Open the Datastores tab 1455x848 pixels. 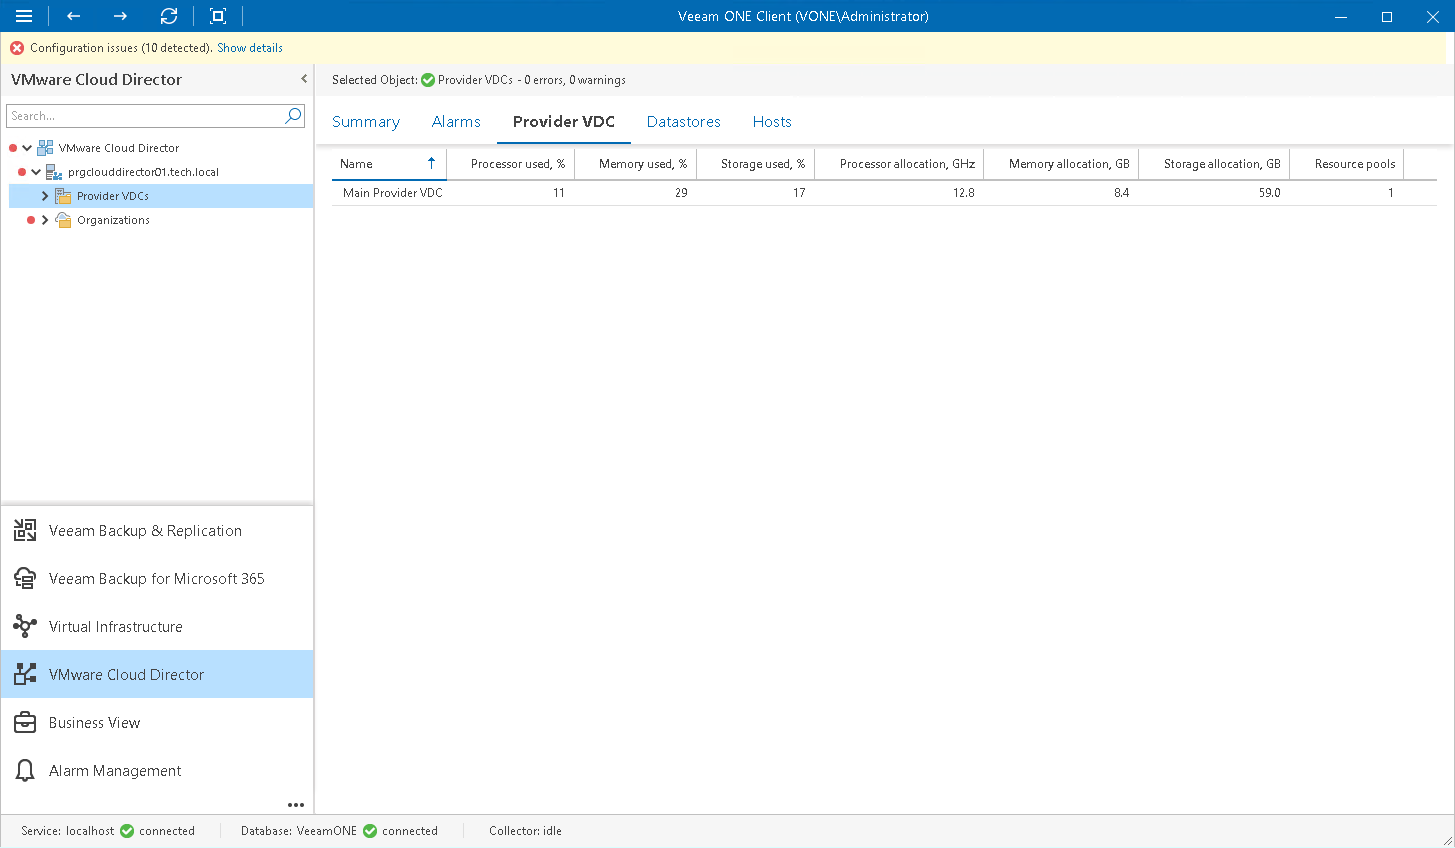coord(684,122)
